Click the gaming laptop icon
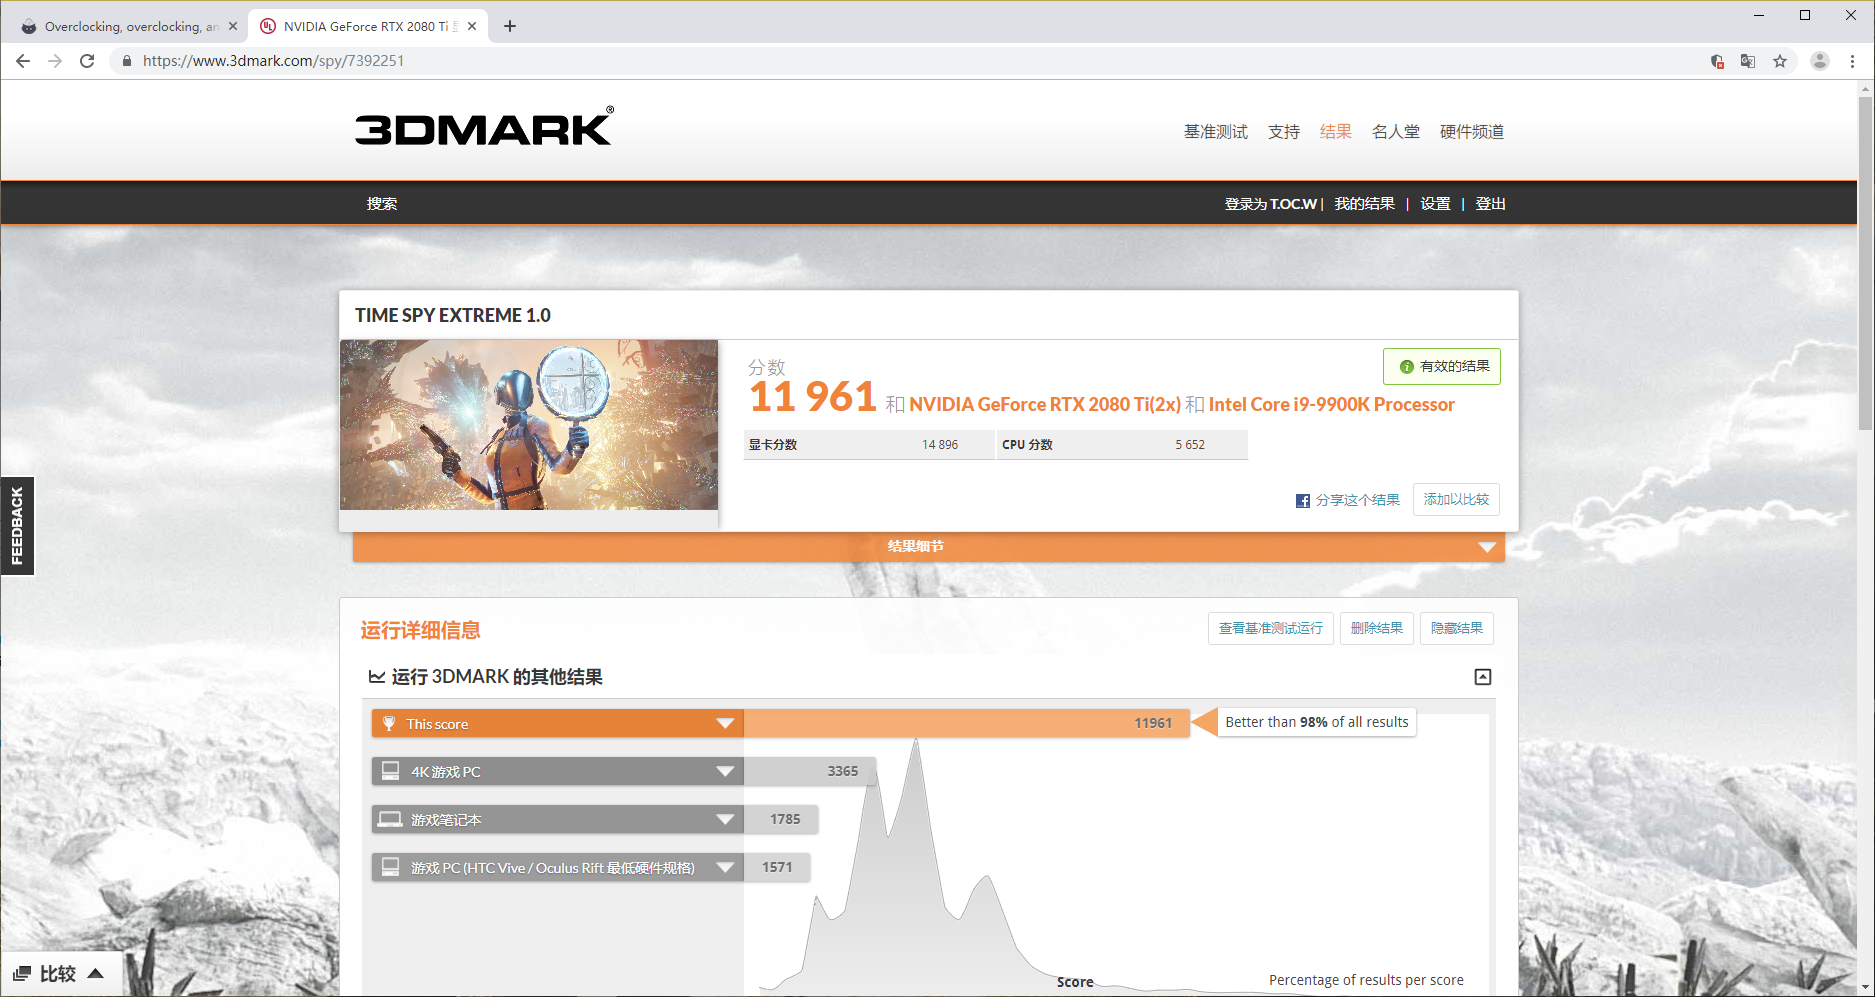This screenshot has width=1875, height=997. click(390, 819)
